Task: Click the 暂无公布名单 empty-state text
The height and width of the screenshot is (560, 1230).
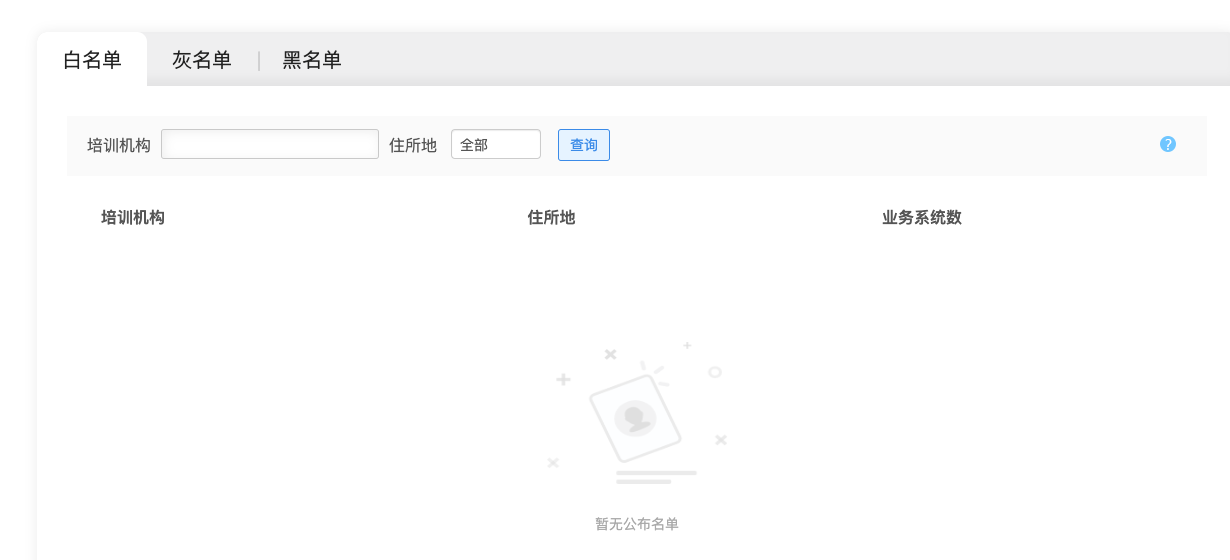Action: (x=637, y=524)
